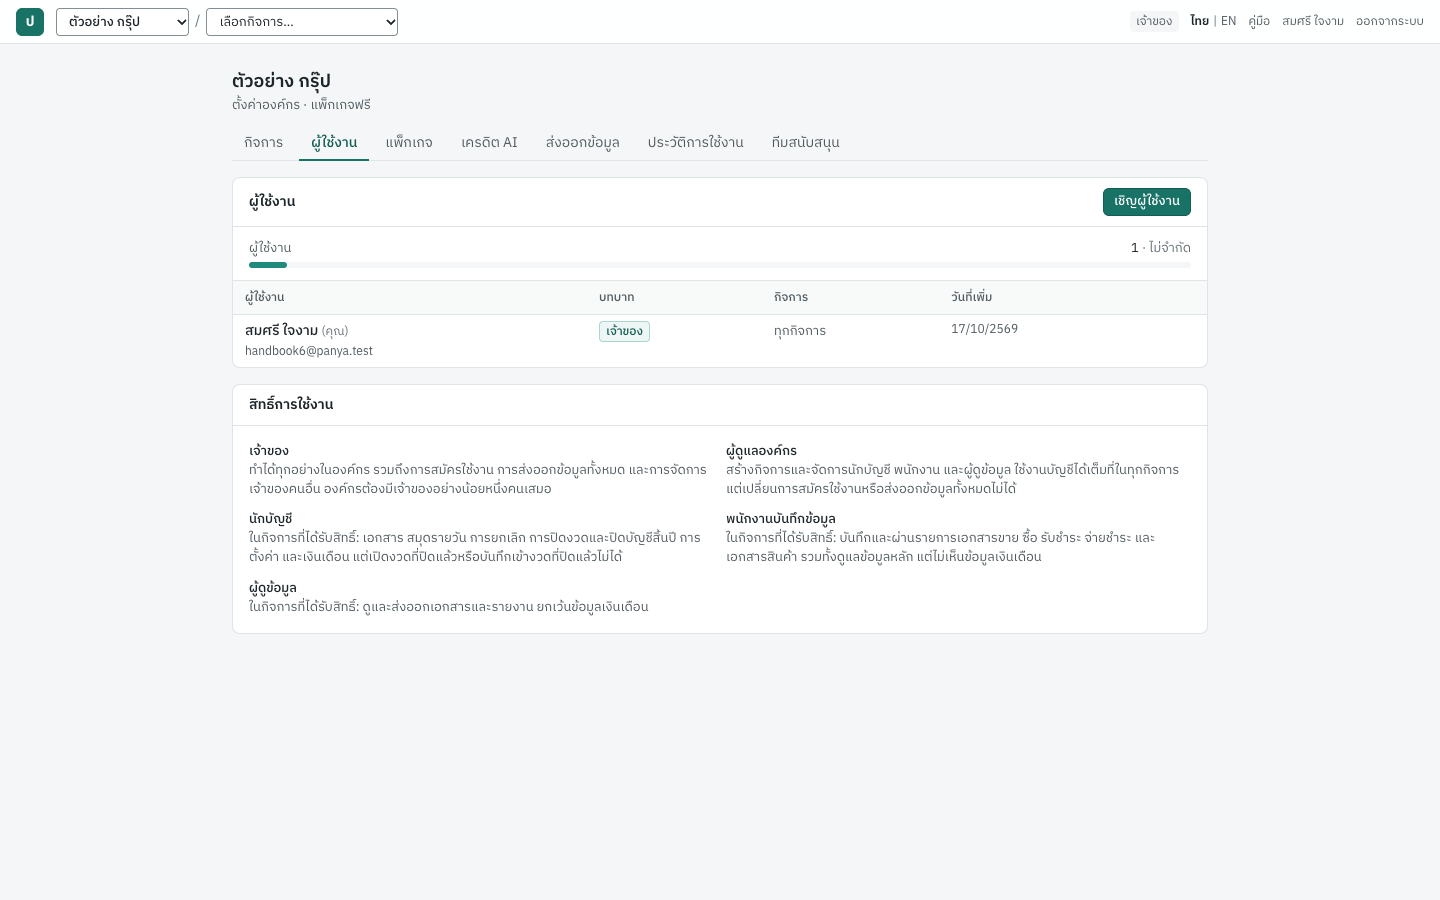
Task: Click the เจ้าของ role badge in user row
Action: tap(624, 331)
